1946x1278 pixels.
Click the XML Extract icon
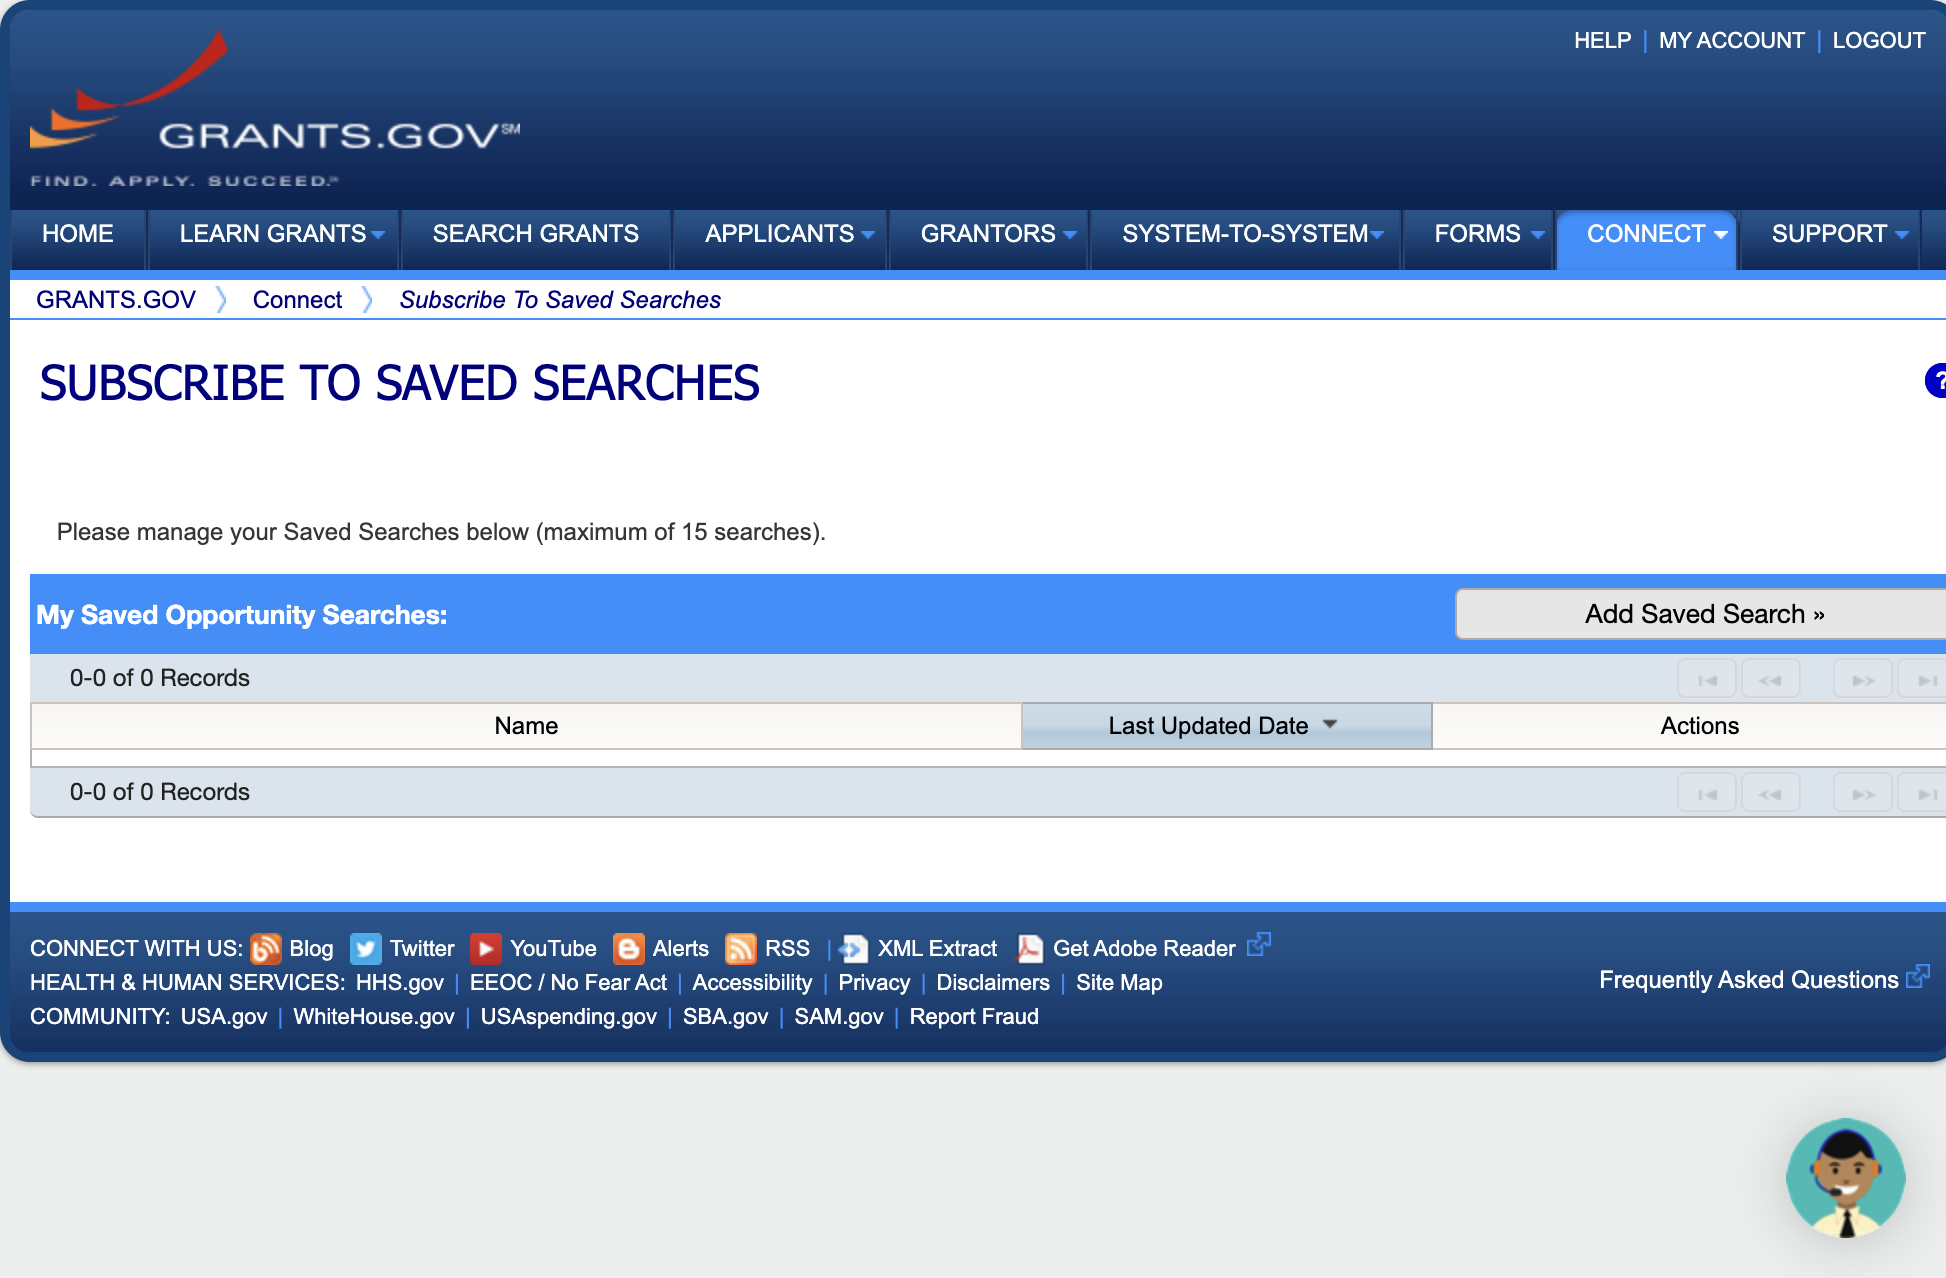click(x=853, y=948)
